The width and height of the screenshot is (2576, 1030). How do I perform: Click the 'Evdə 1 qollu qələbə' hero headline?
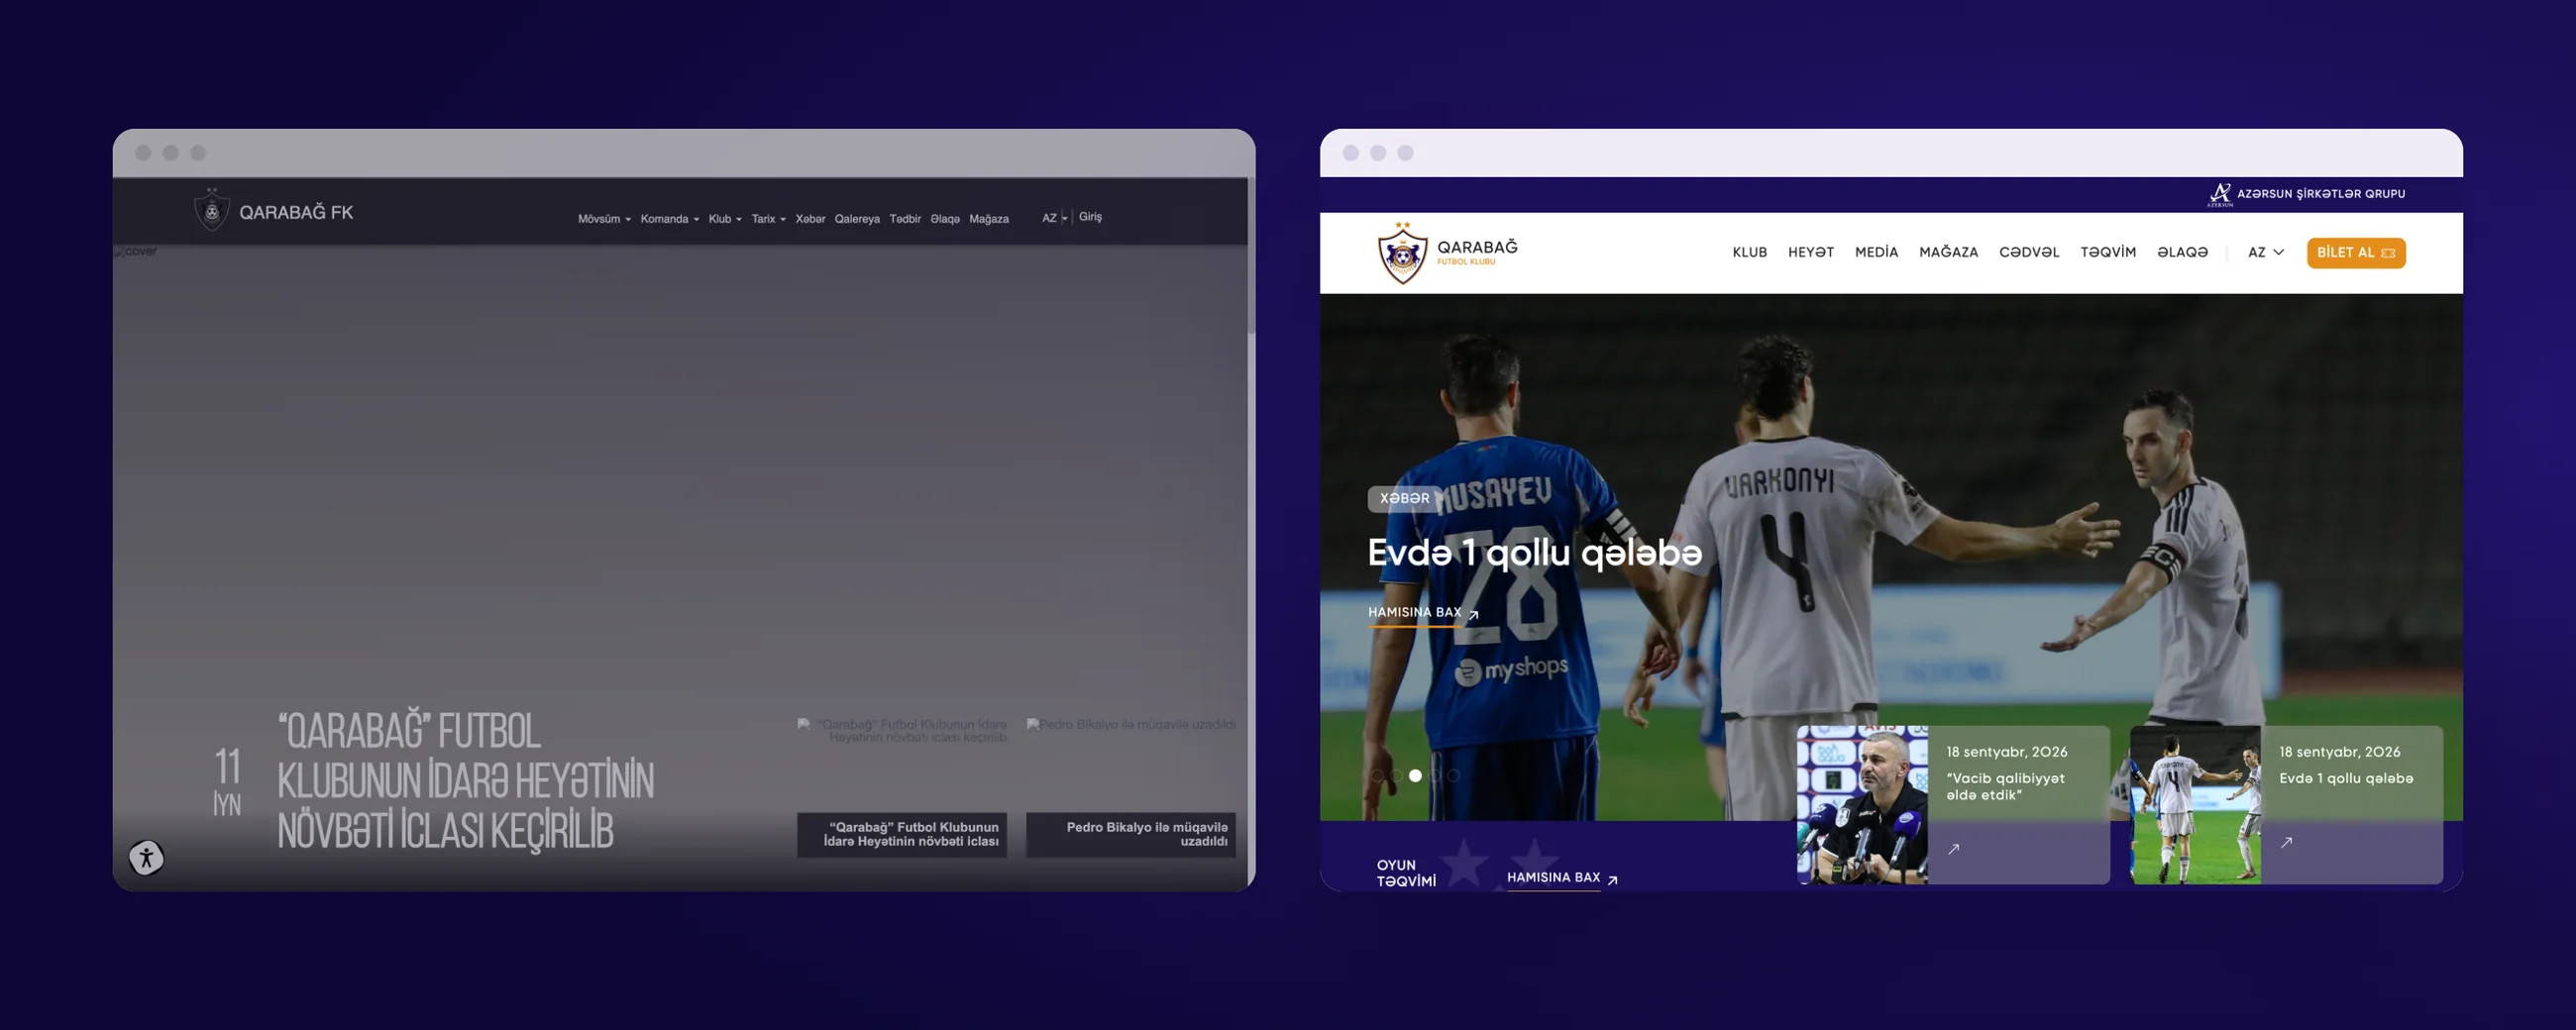pyautogui.click(x=1534, y=553)
